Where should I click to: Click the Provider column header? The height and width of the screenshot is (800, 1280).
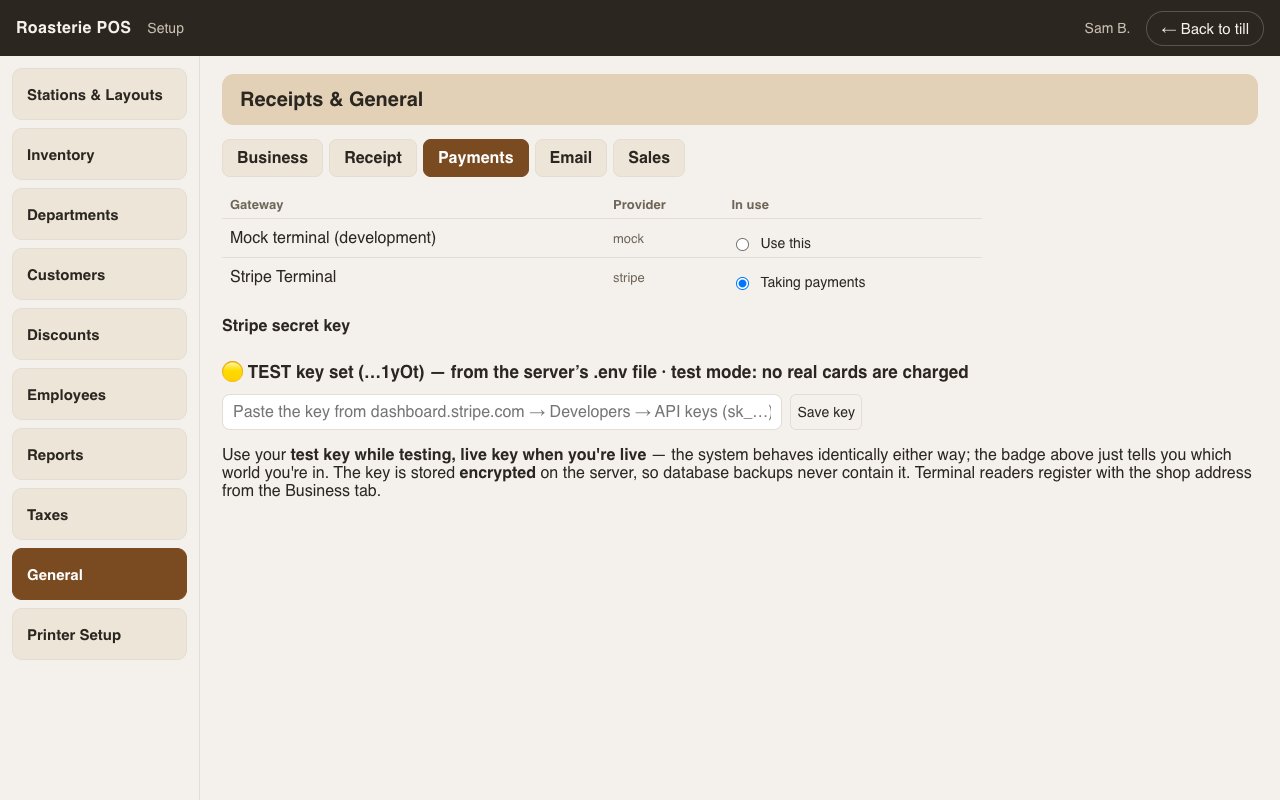click(639, 205)
